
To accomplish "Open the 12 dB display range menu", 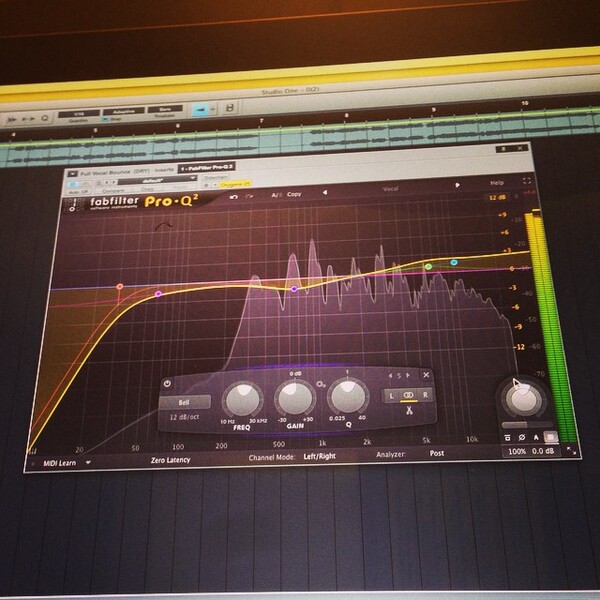I will pyautogui.click(x=497, y=197).
